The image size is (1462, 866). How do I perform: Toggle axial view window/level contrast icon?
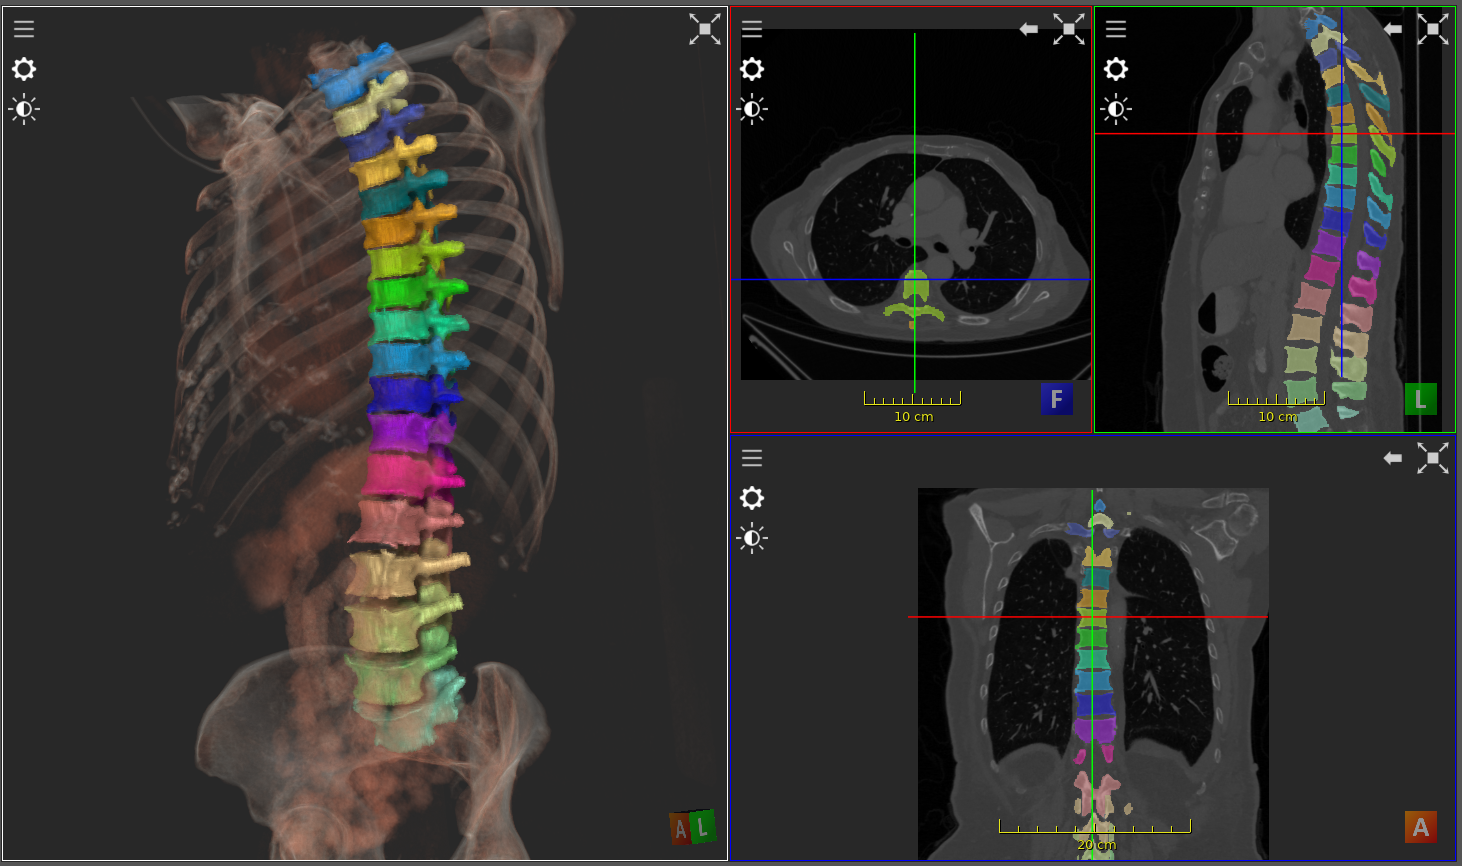click(752, 109)
